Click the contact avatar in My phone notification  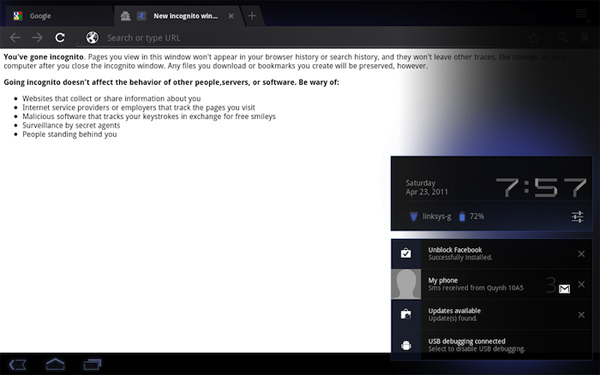coord(406,284)
